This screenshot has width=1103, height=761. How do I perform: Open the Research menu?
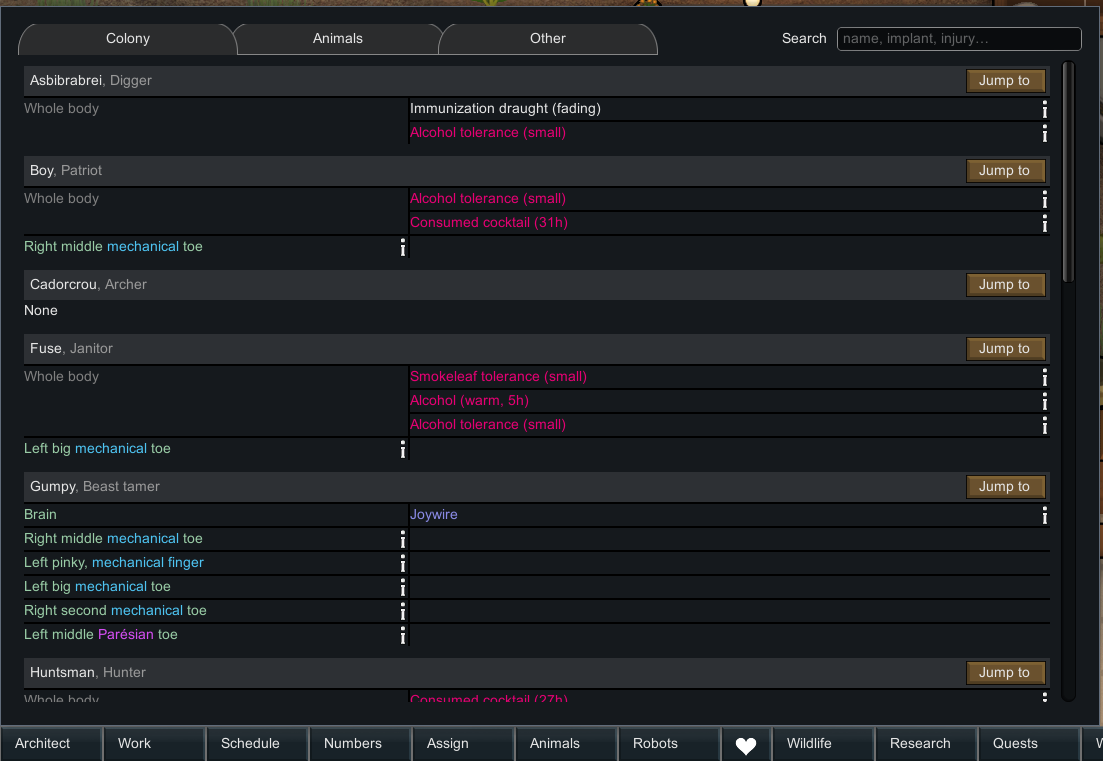[926, 744]
